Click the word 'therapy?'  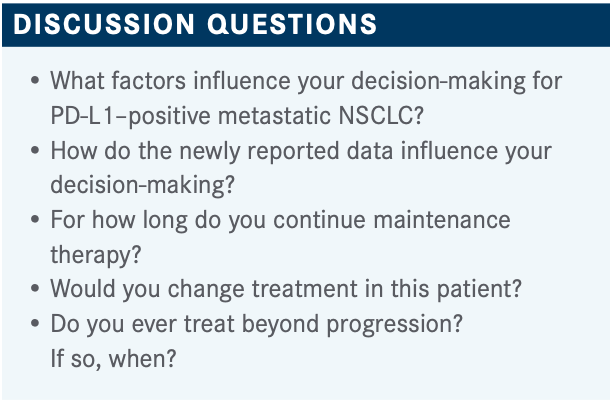click(x=96, y=255)
